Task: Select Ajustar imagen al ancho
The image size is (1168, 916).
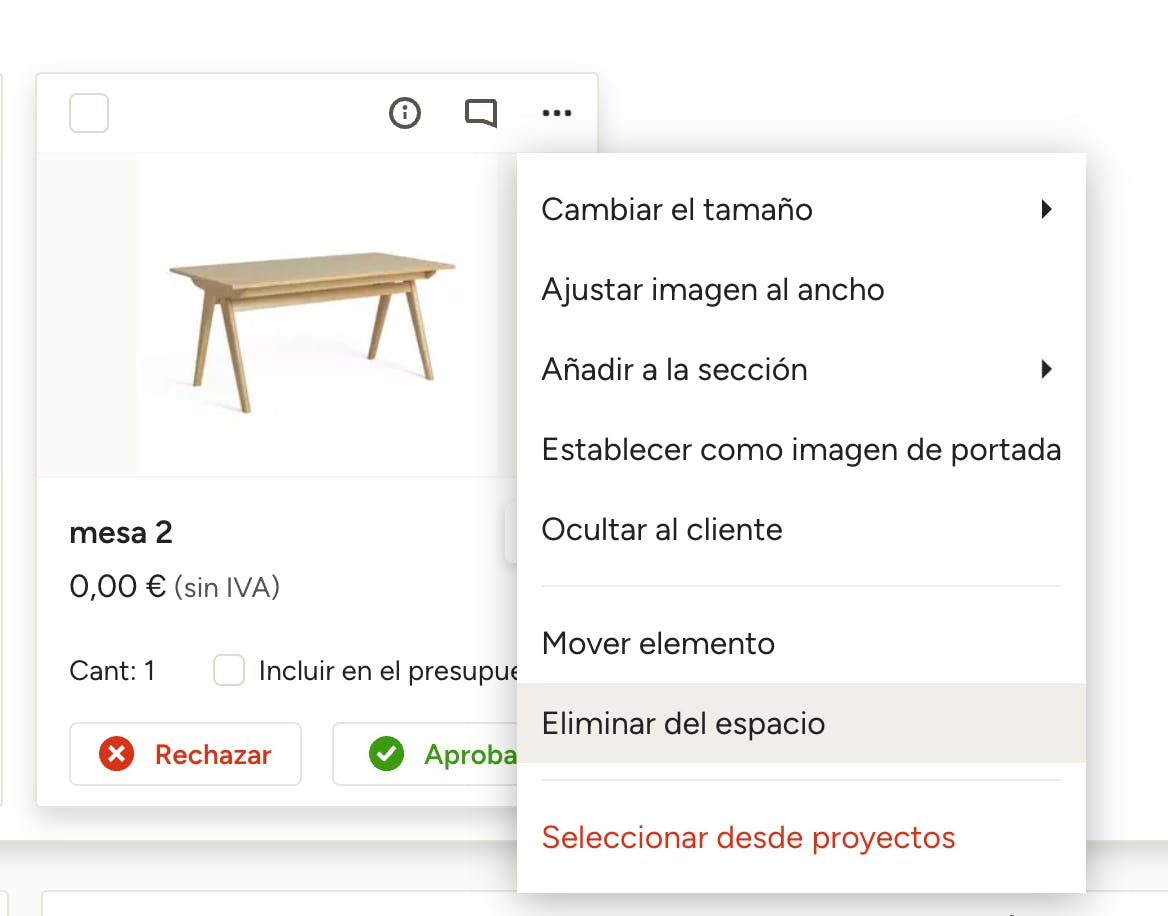Action: coord(713,290)
